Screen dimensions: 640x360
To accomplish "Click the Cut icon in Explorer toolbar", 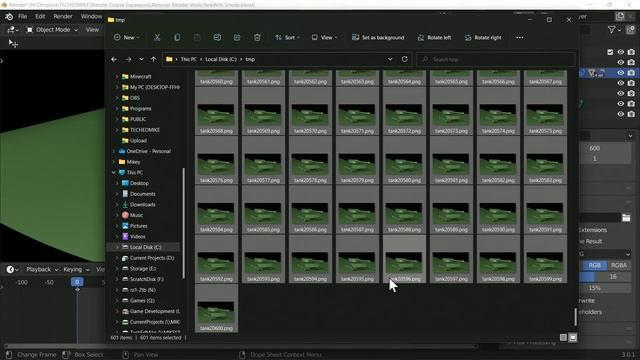I will tap(157, 38).
